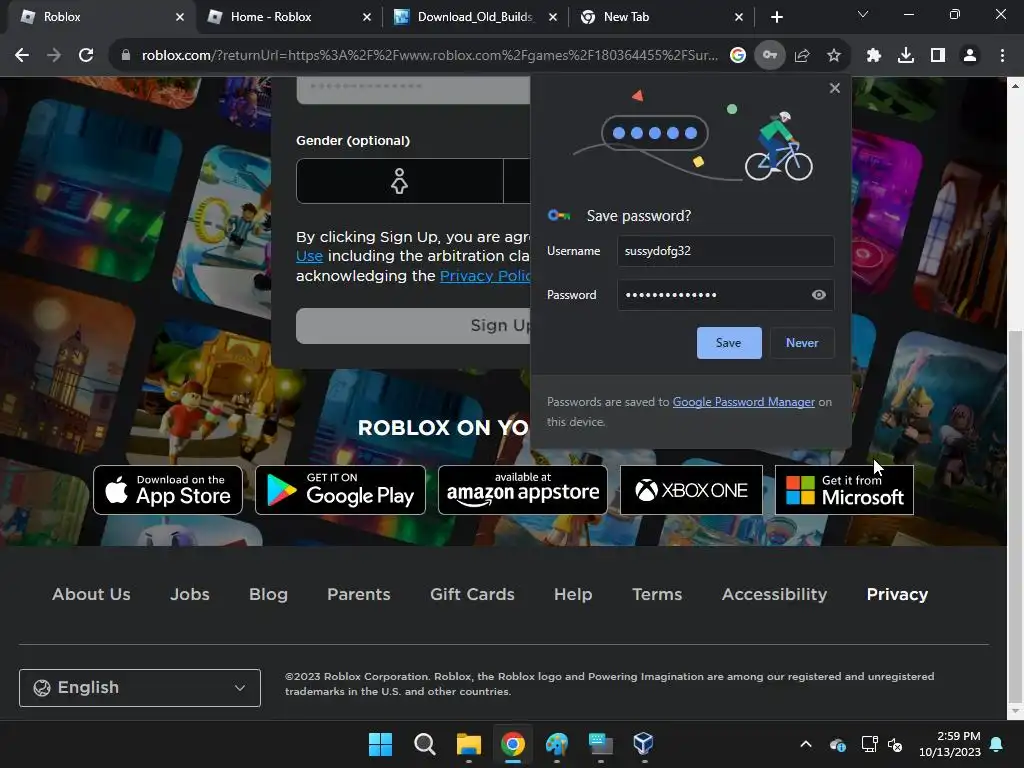Viewport: 1024px width, 768px height.
Task: Open the Parents footer link
Action: click(359, 594)
